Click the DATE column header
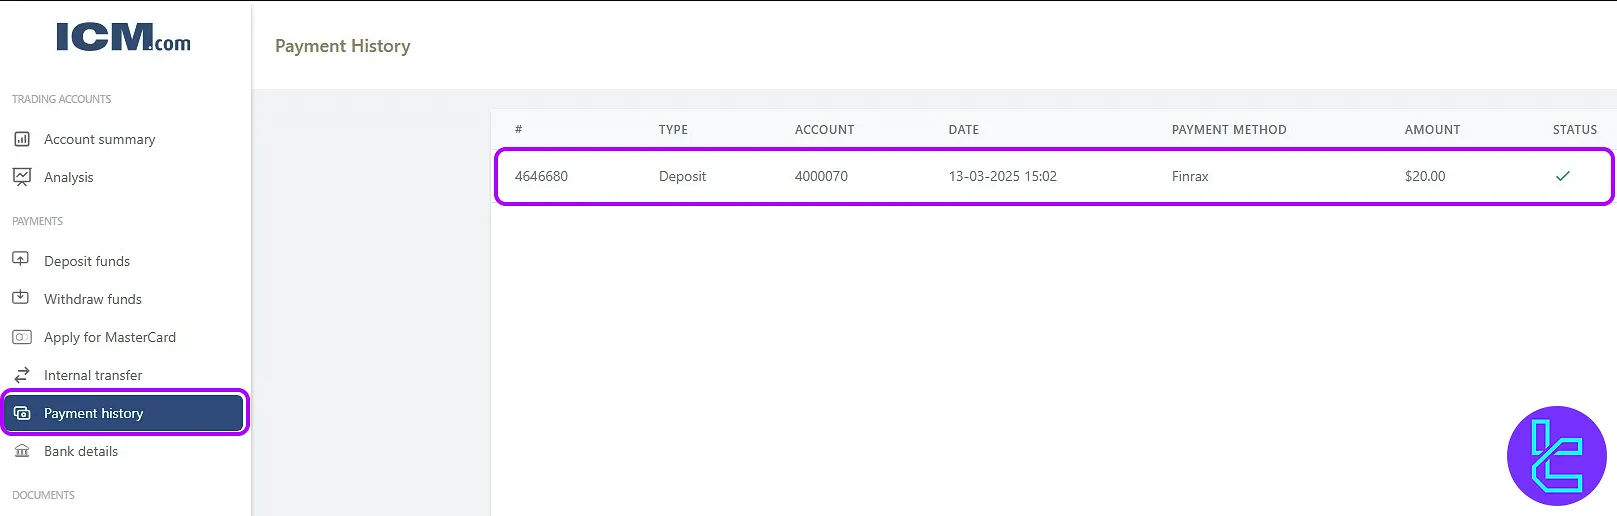The height and width of the screenshot is (516, 1617). 964,130
